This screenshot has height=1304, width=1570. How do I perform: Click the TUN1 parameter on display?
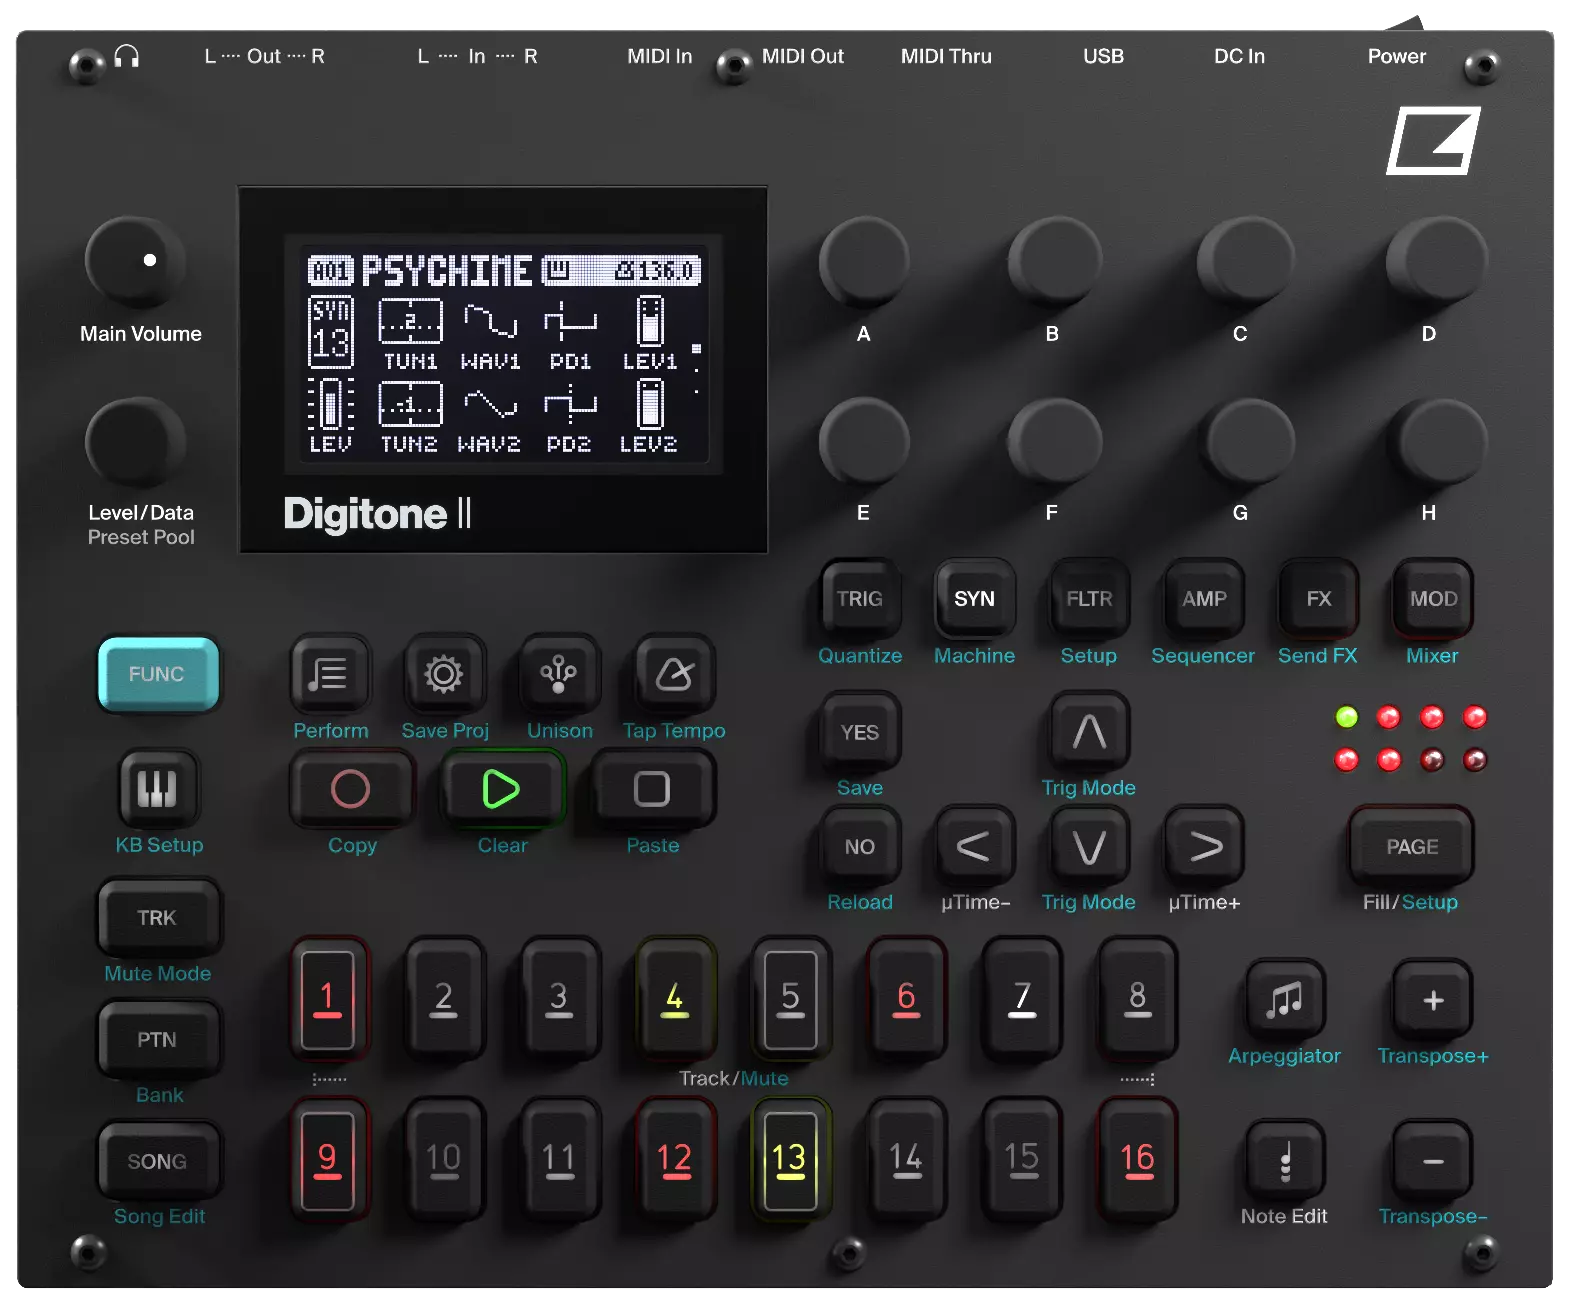coord(410,335)
